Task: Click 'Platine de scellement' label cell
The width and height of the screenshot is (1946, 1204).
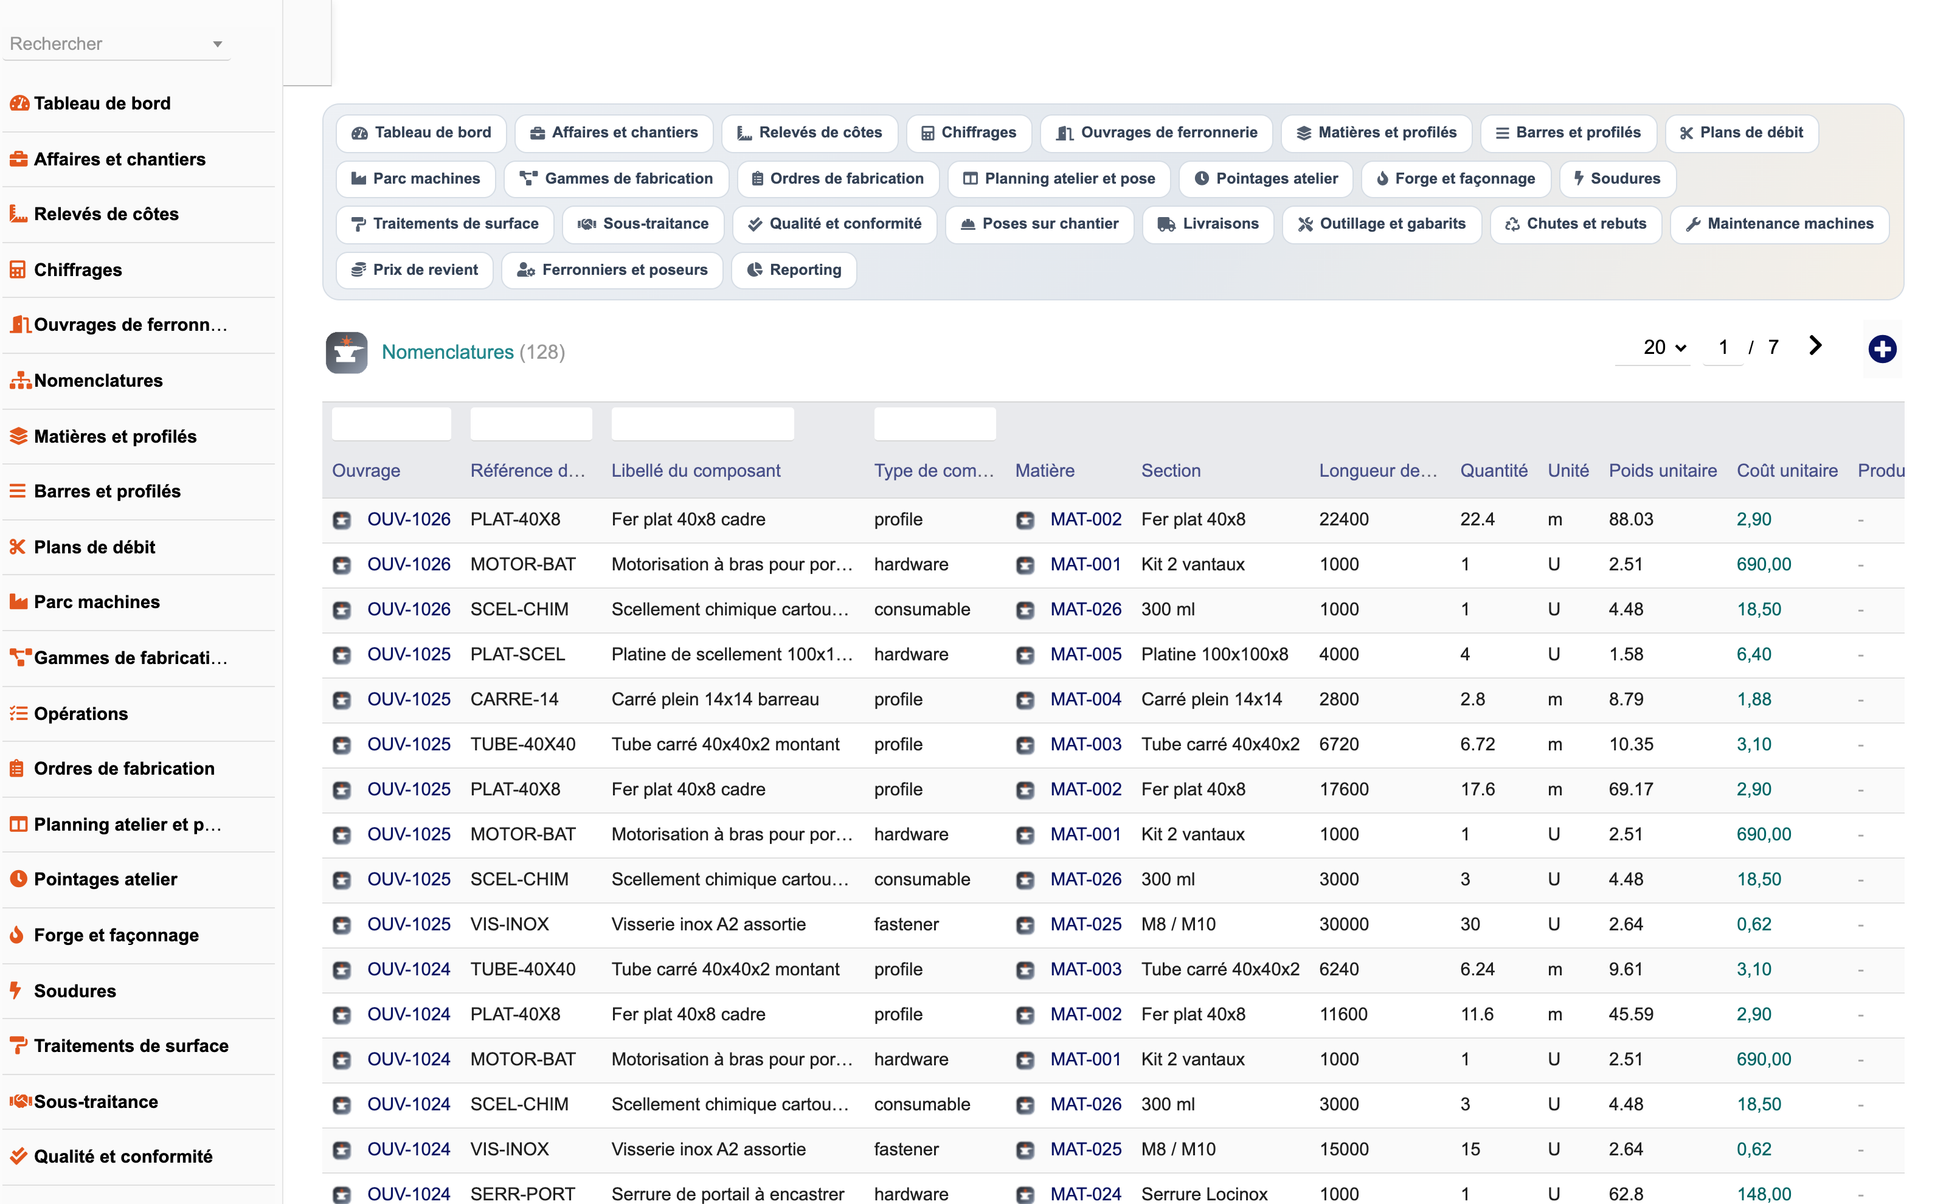Action: (x=732, y=655)
